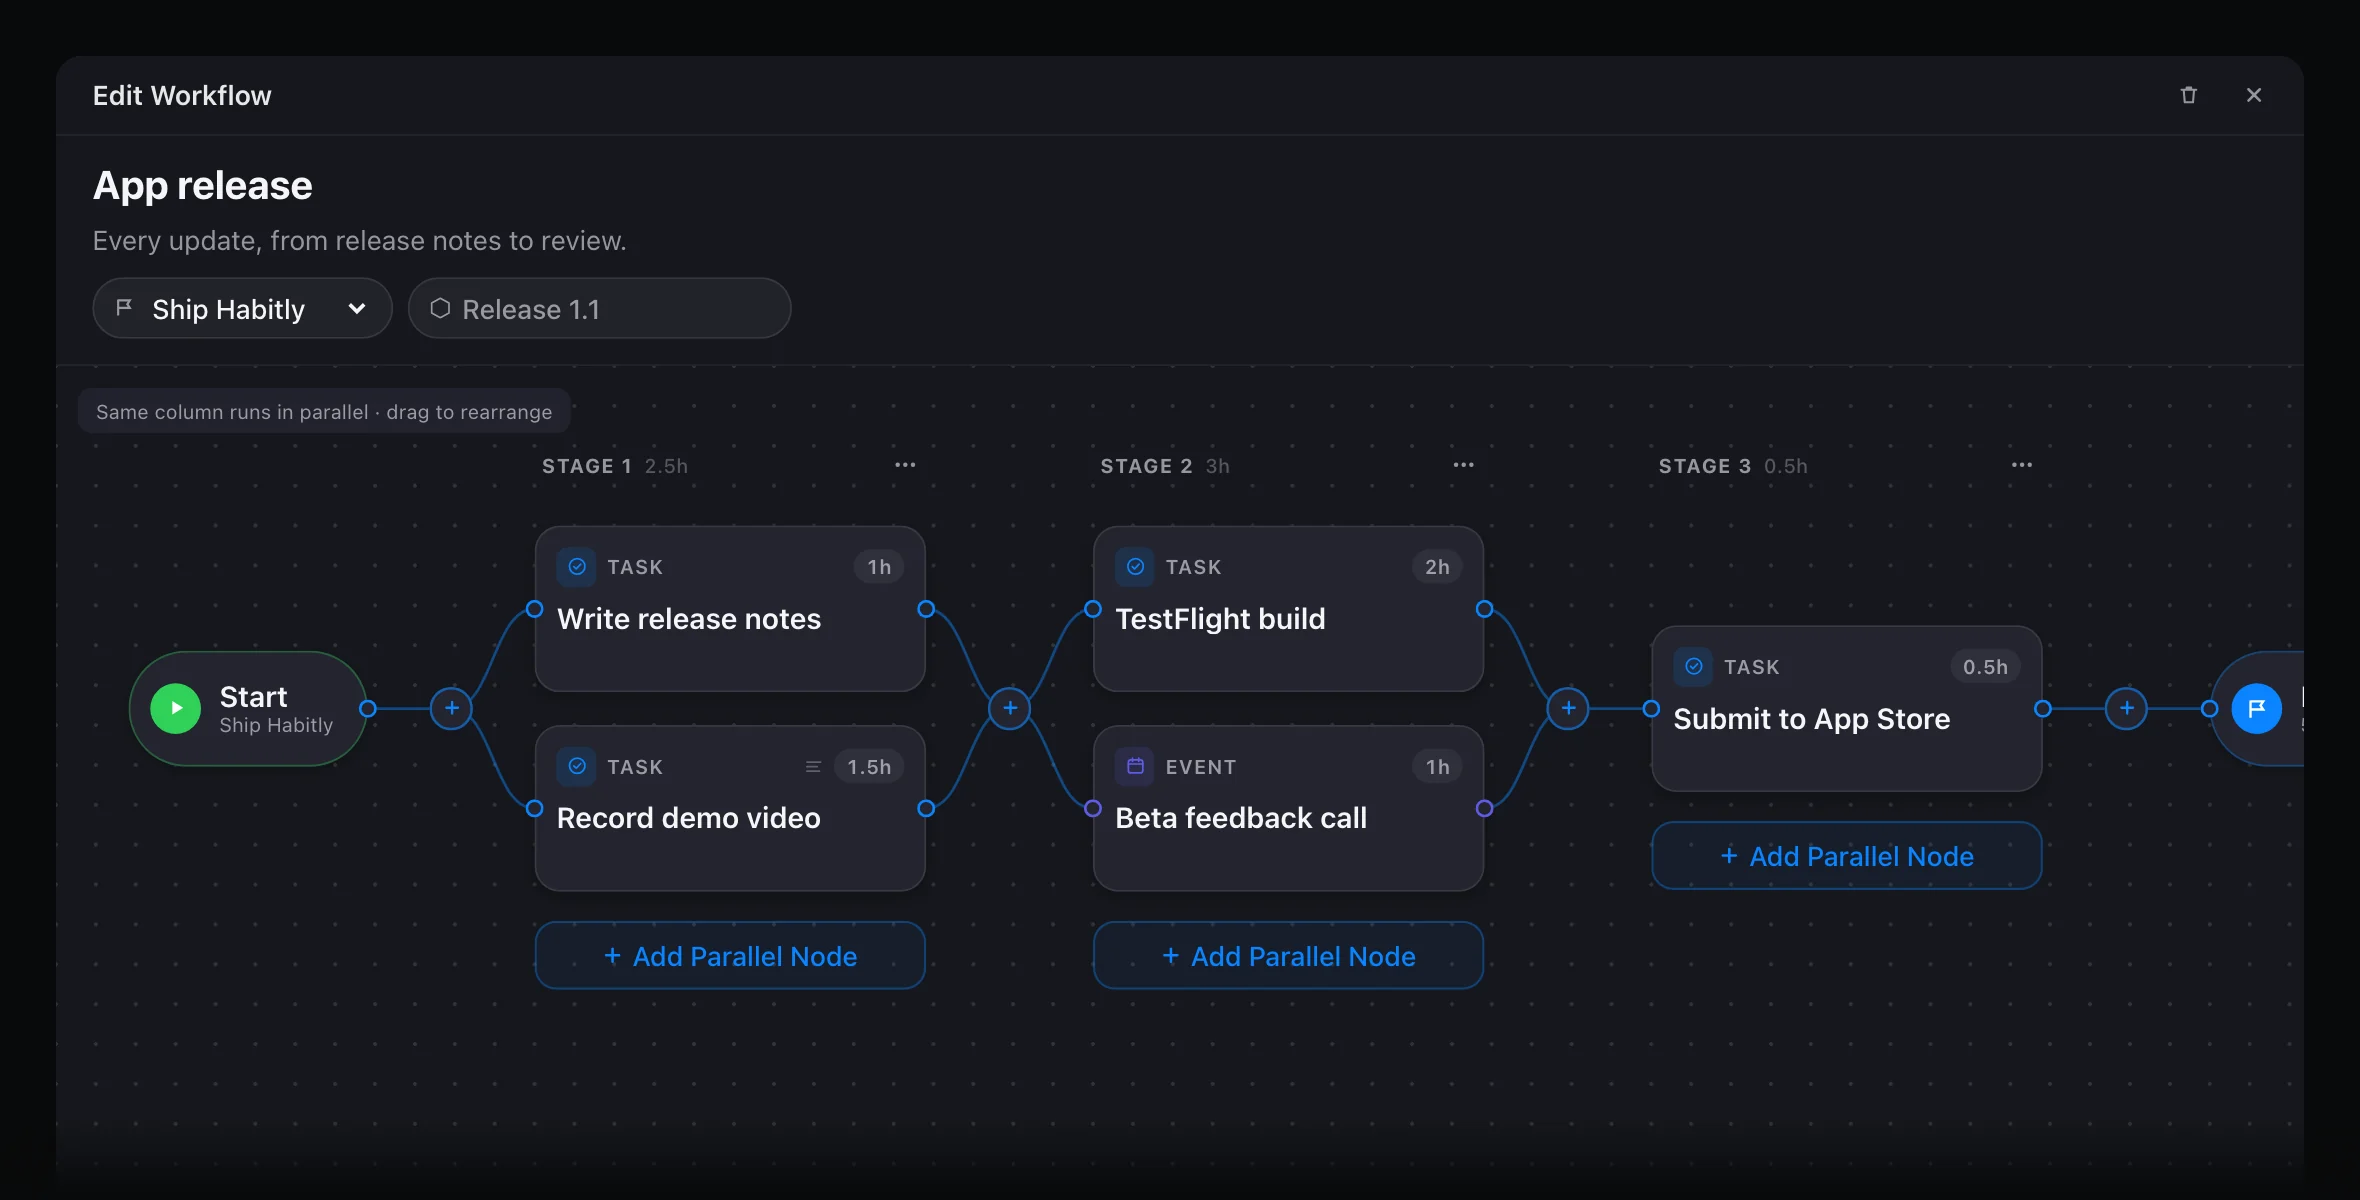The image size is (2360, 1200).
Task: Click the Stage 1 header label
Action: pos(587,466)
